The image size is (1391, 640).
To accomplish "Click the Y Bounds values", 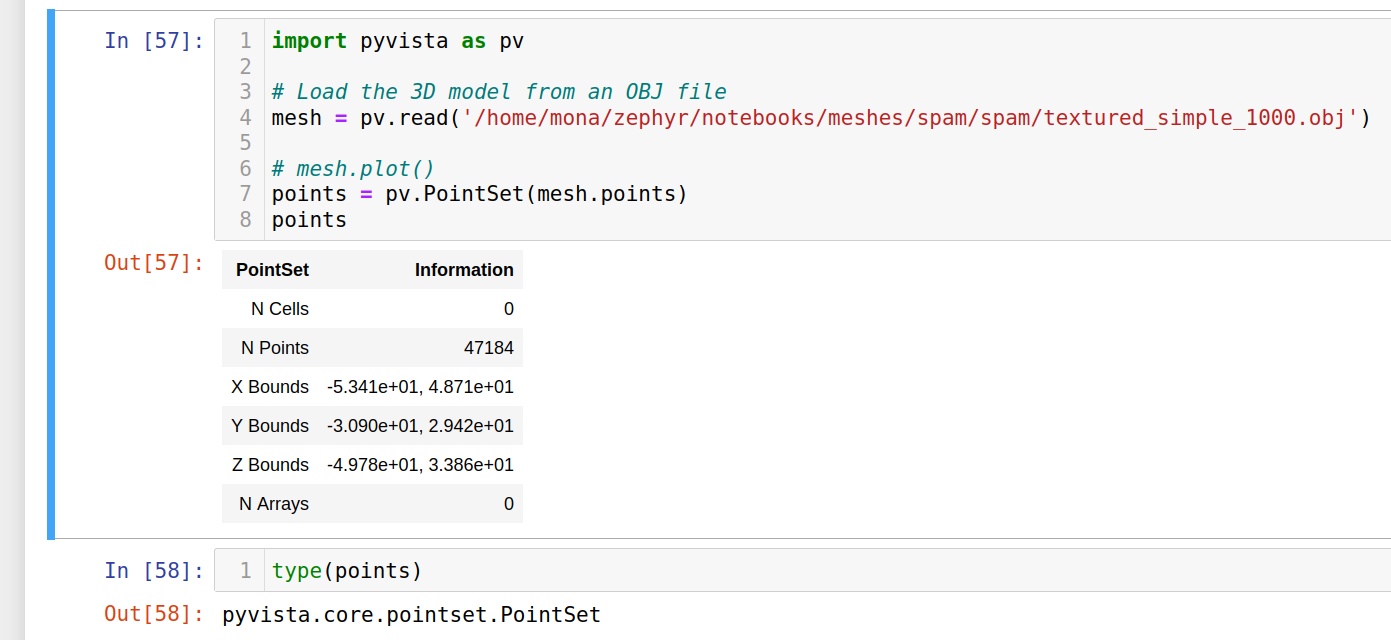I will 420,425.
